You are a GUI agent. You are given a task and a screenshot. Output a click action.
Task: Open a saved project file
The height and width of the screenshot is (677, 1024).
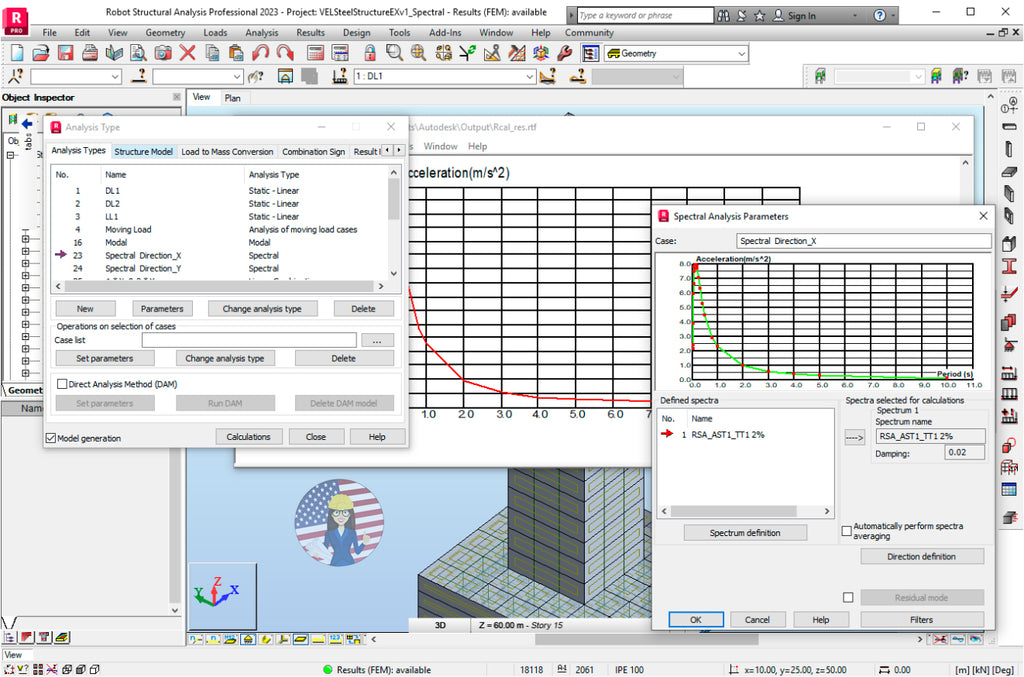(43, 53)
